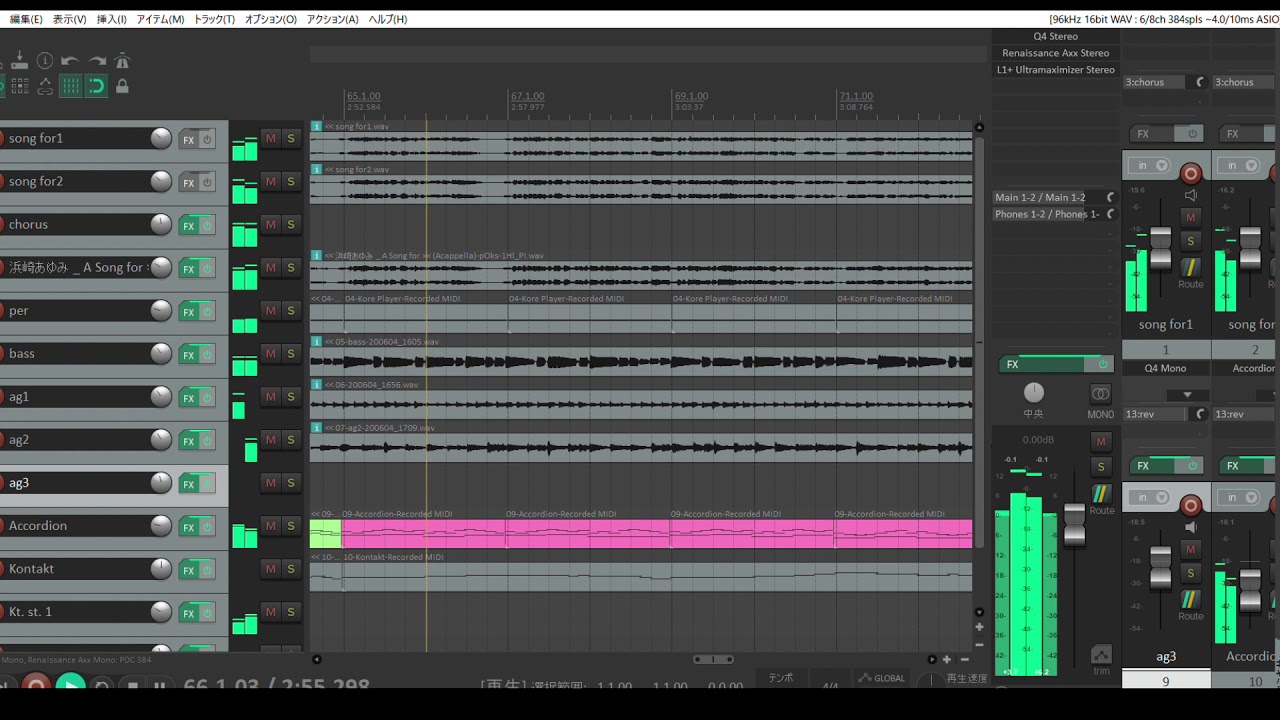Solo the Accordion track
The width and height of the screenshot is (1280, 720).
[x=291, y=526]
